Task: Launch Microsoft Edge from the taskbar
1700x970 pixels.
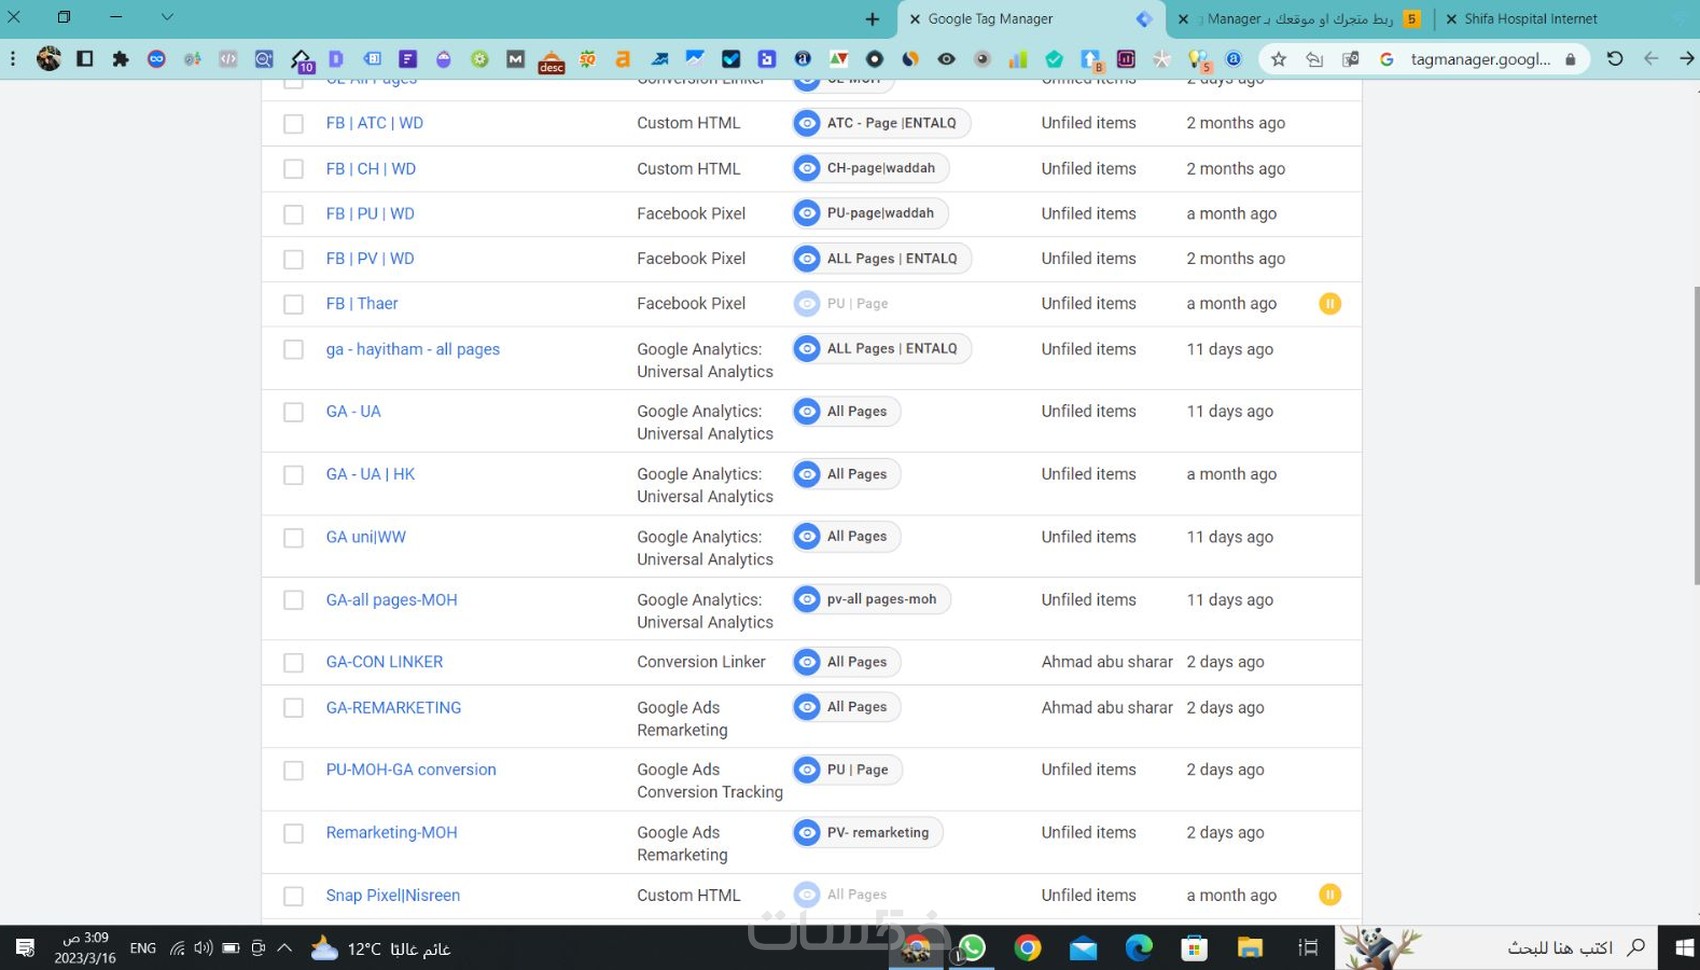Action: (x=1139, y=947)
